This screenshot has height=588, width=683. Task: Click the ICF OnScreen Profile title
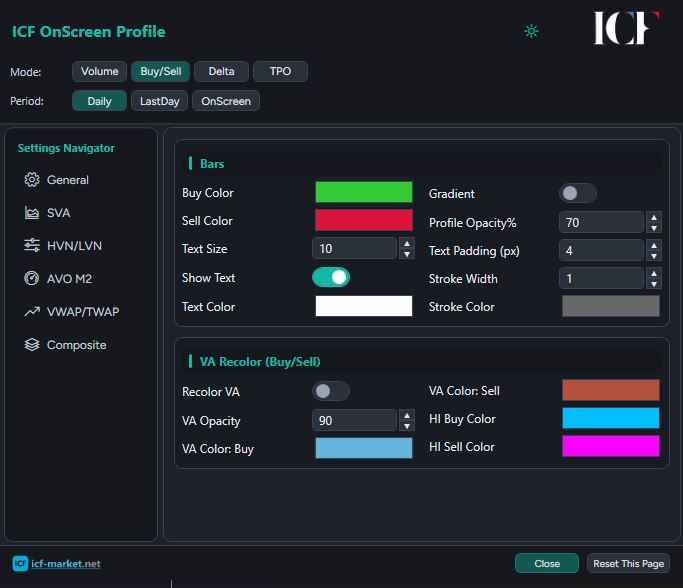88,31
